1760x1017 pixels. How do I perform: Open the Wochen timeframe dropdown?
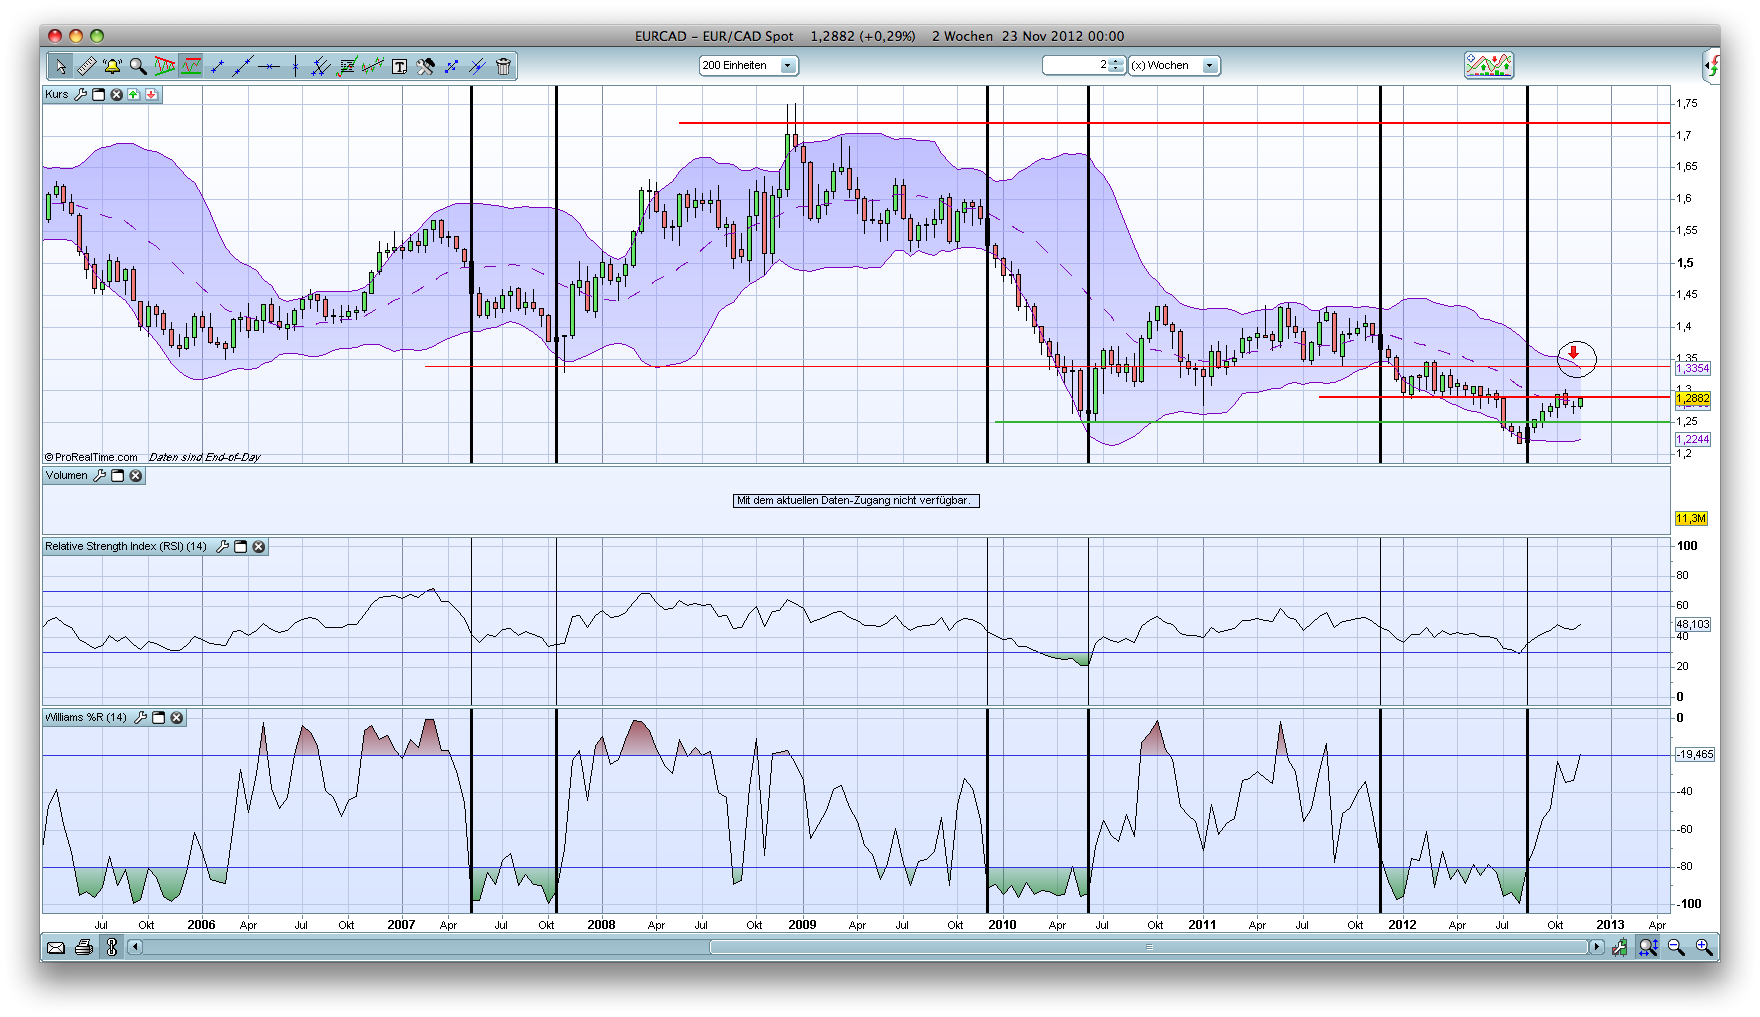click(x=1210, y=65)
